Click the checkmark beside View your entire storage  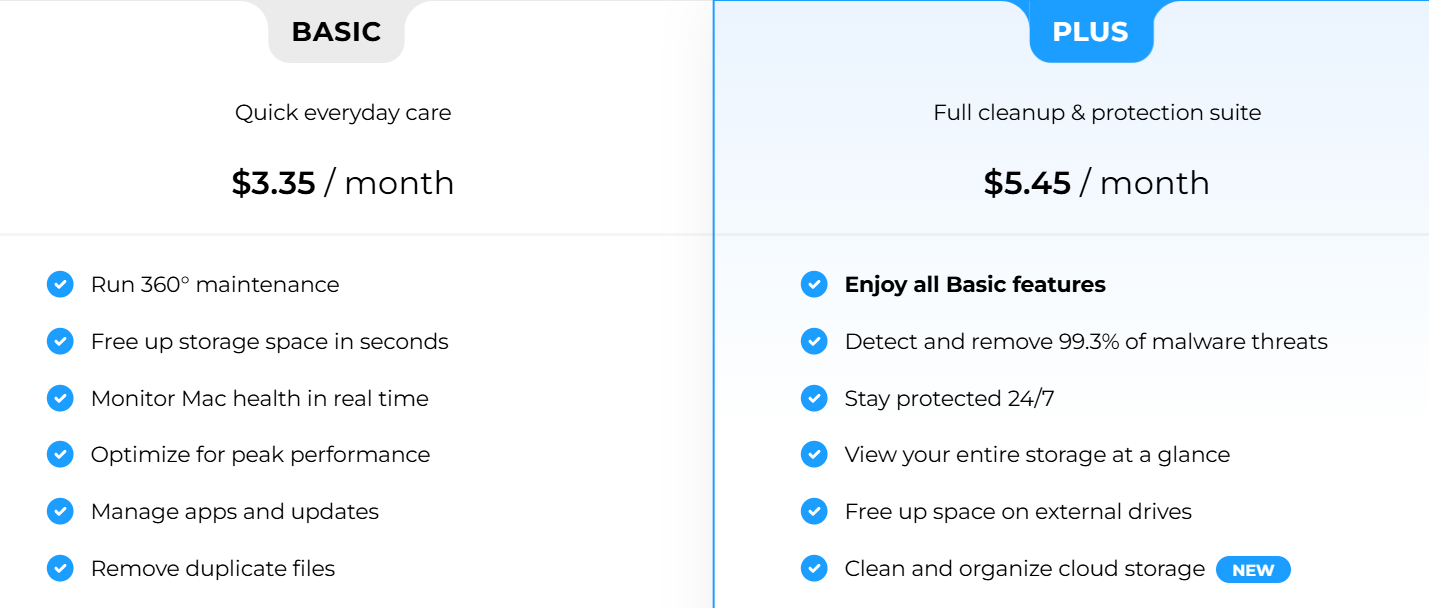[x=814, y=454]
